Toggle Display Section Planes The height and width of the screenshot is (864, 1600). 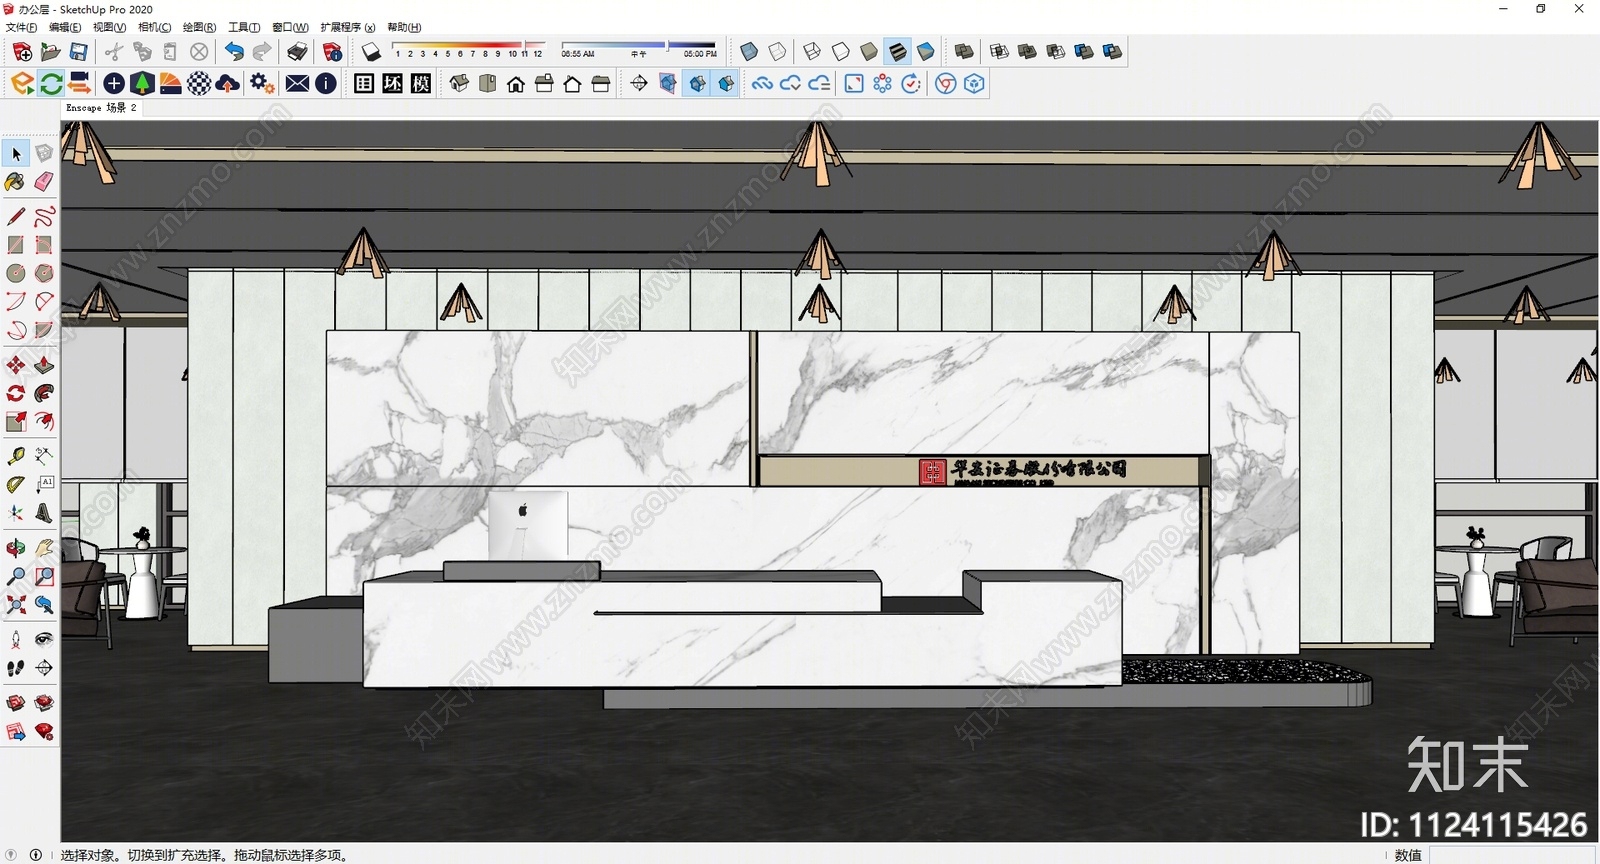point(668,84)
